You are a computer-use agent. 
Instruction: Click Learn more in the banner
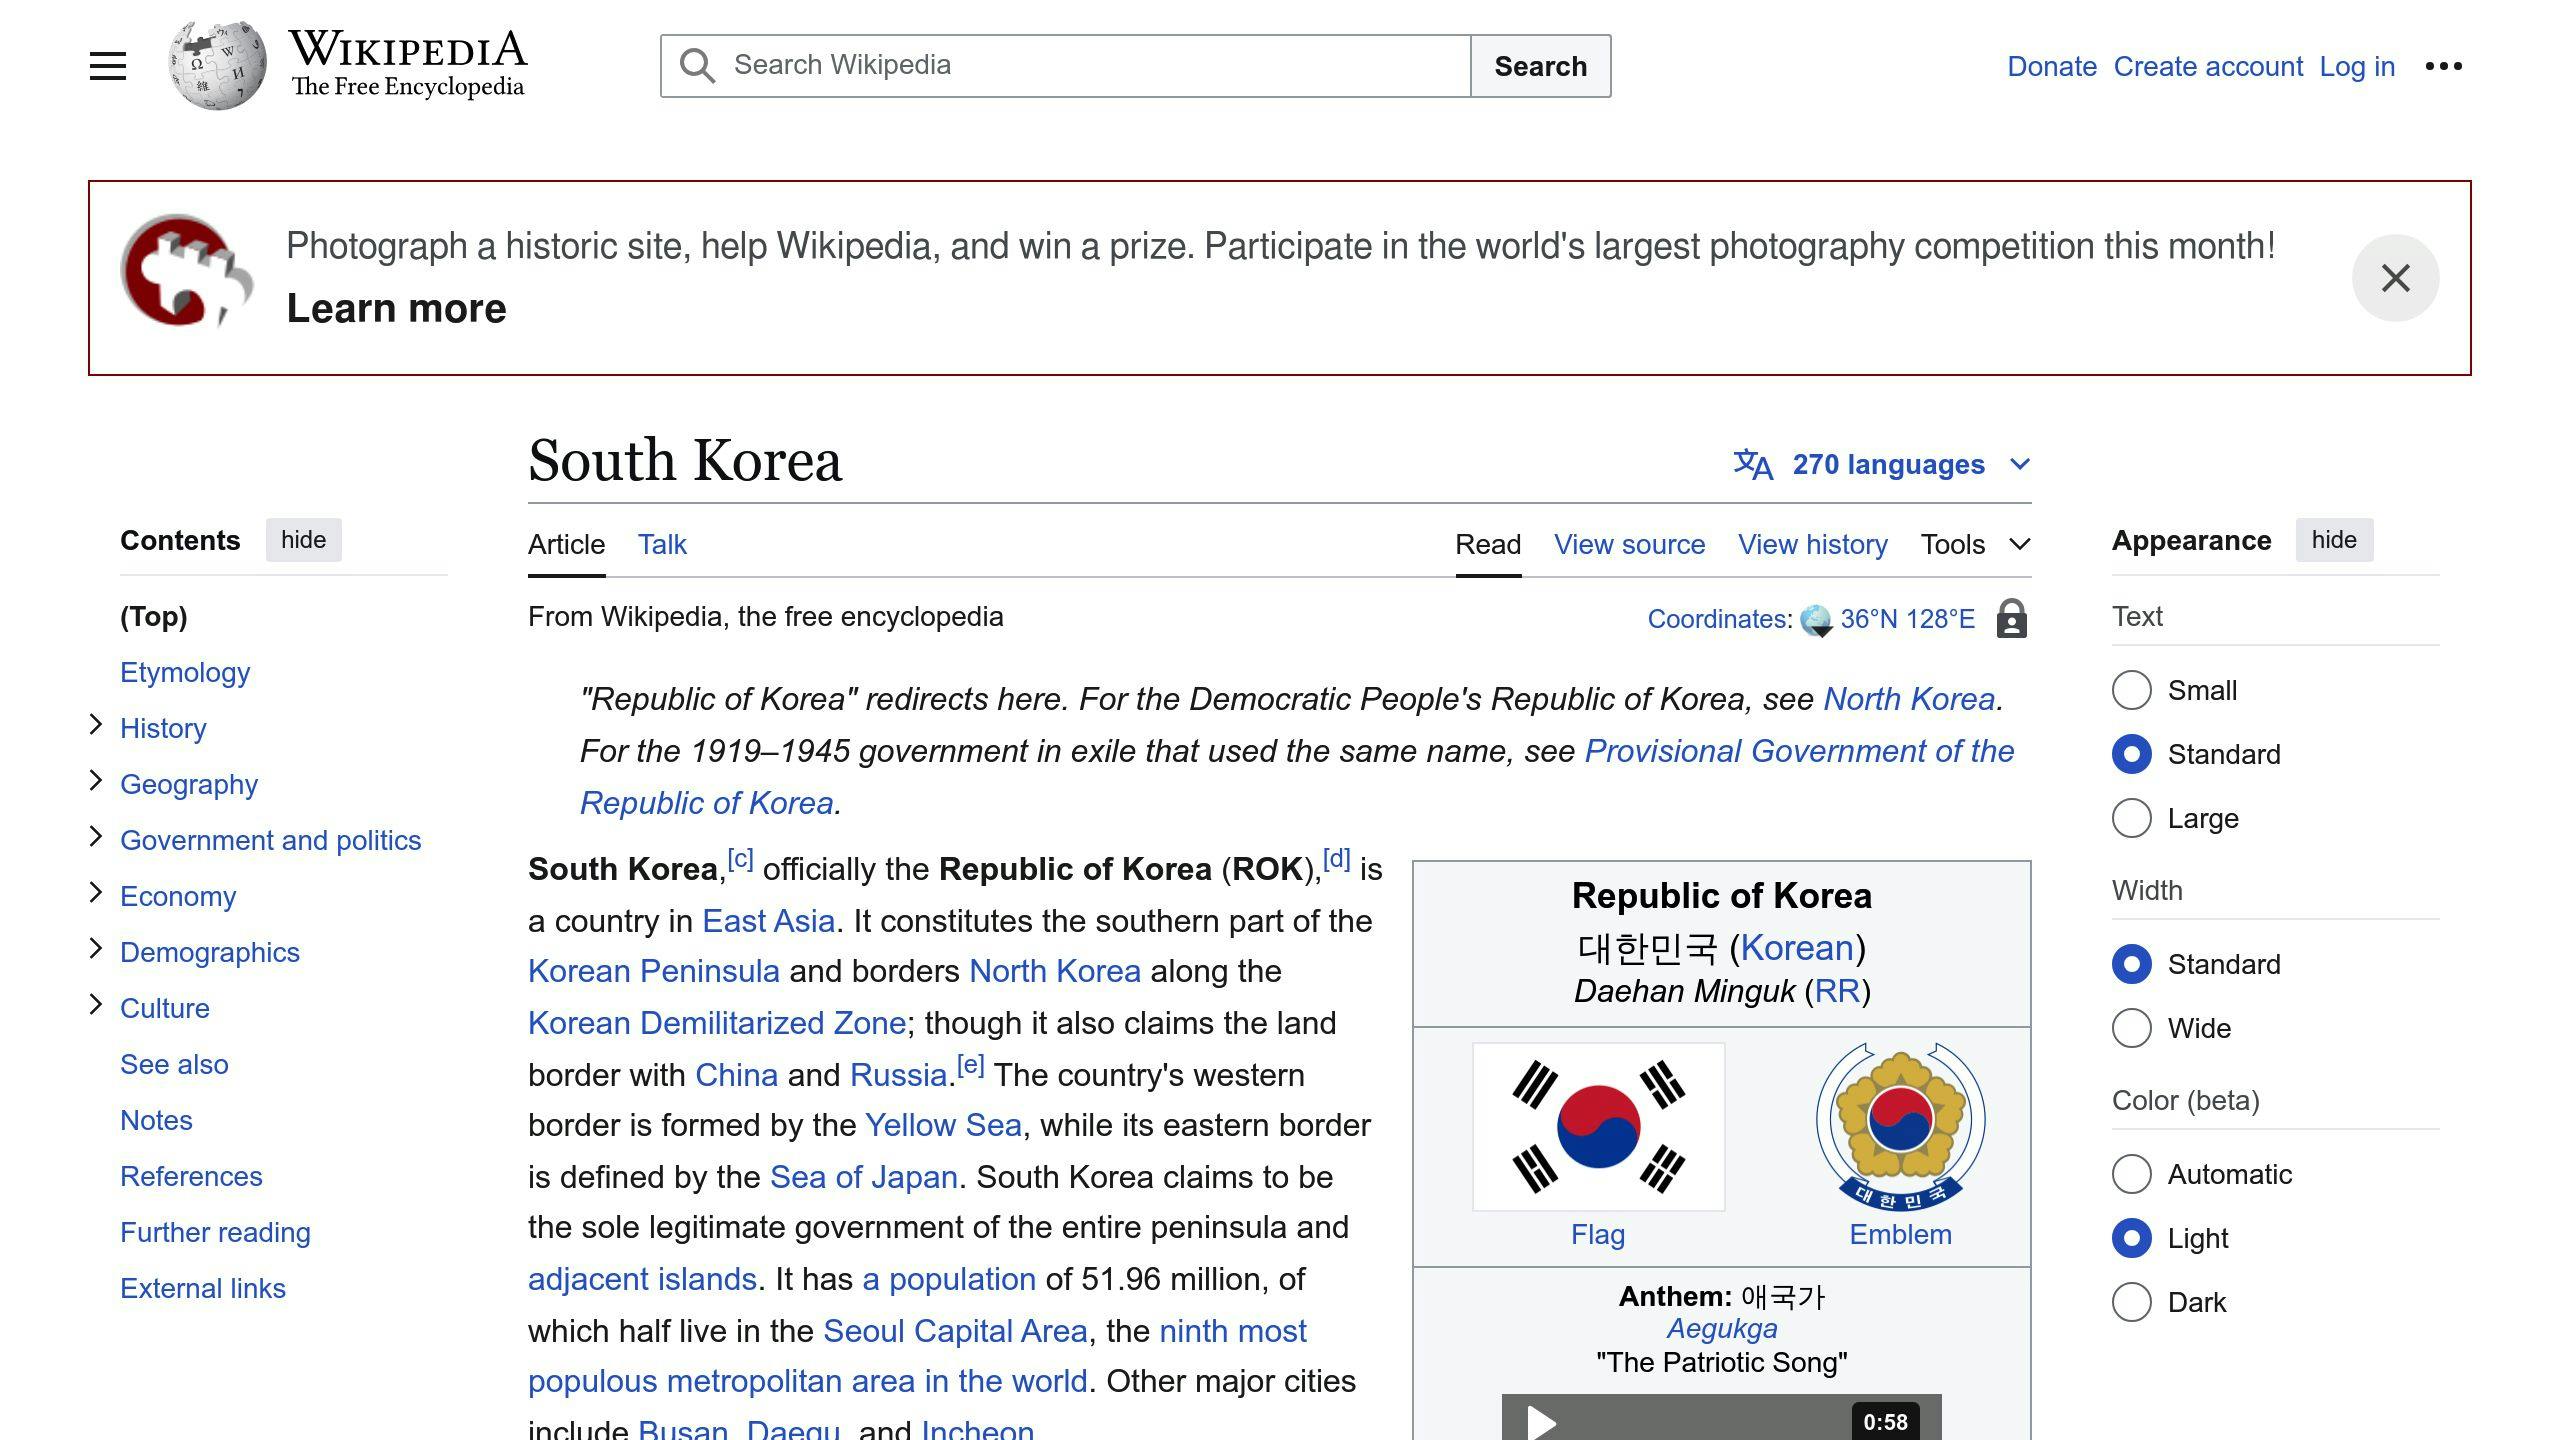[396, 308]
